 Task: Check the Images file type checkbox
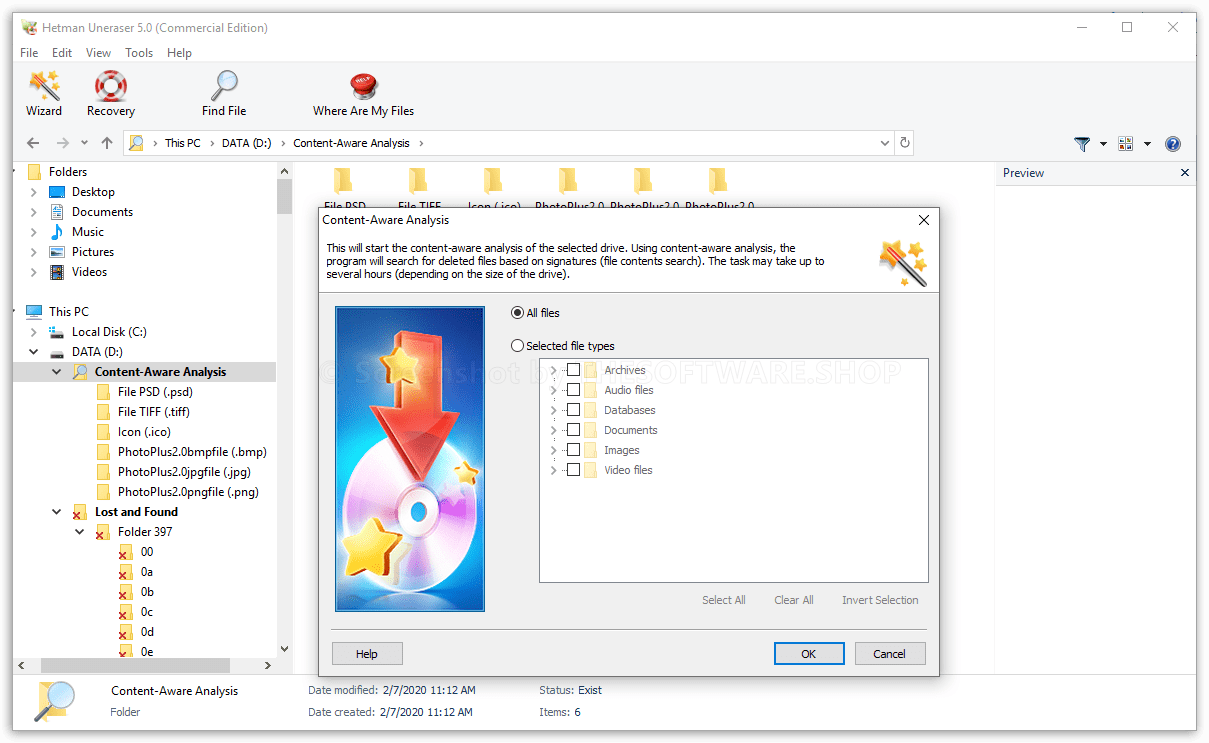tap(573, 450)
